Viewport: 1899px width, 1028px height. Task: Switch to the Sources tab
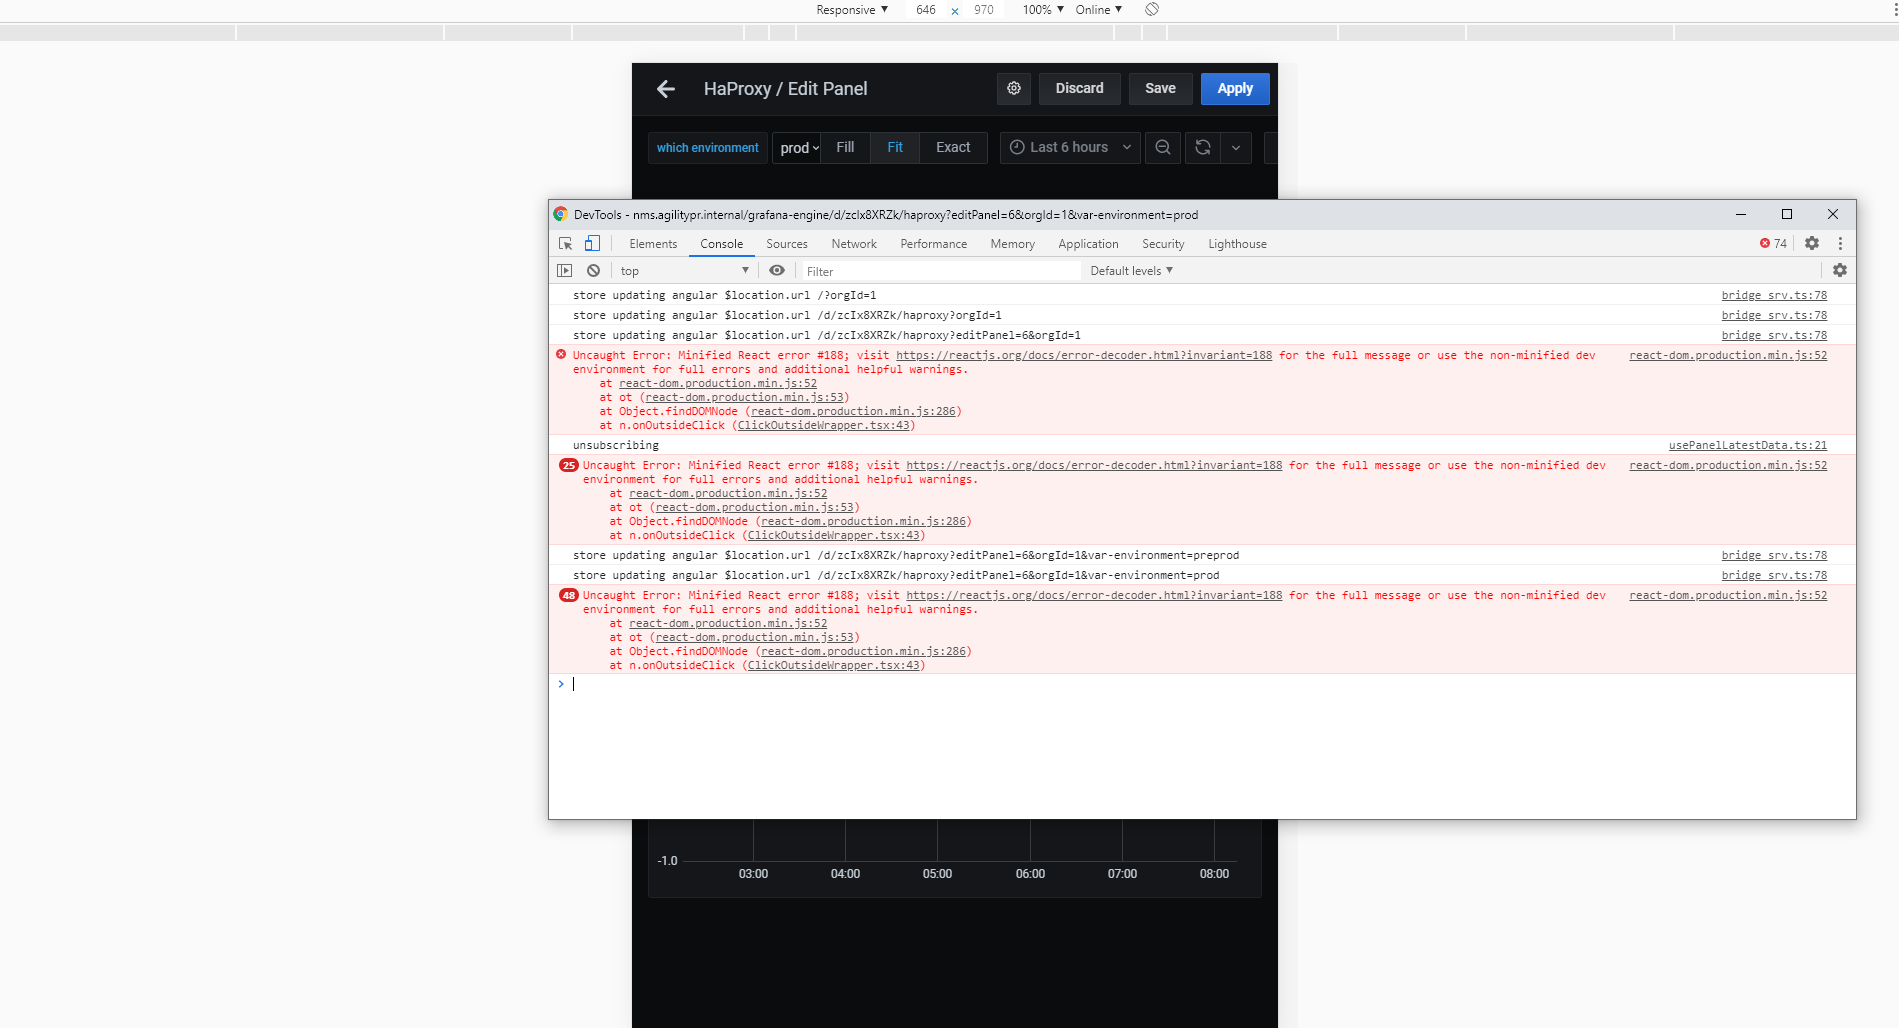(x=786, y=243)
